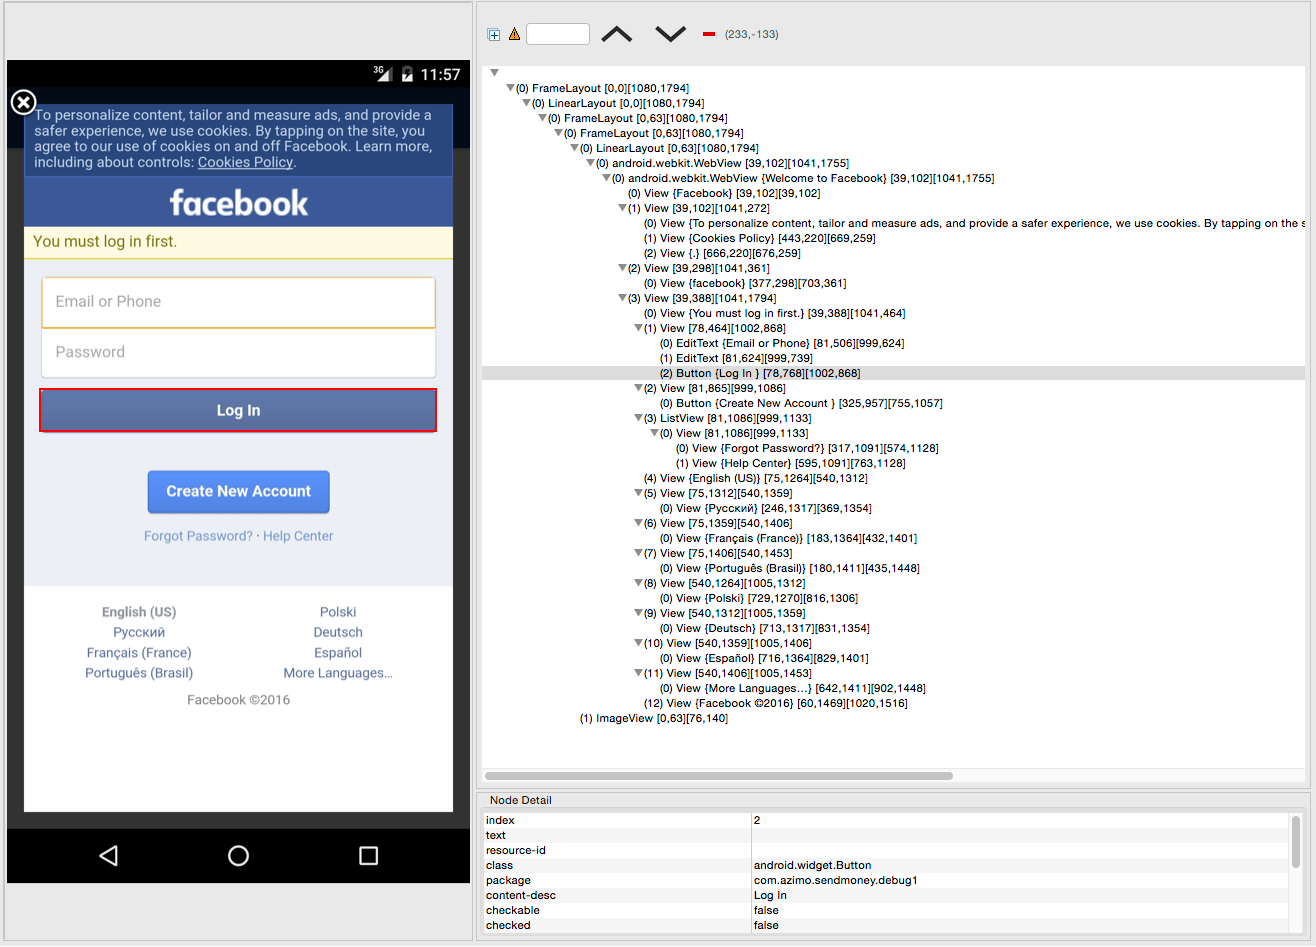
Task: Click the expand-all plus icon in the toolbar
Action: (x=493, y=34)
